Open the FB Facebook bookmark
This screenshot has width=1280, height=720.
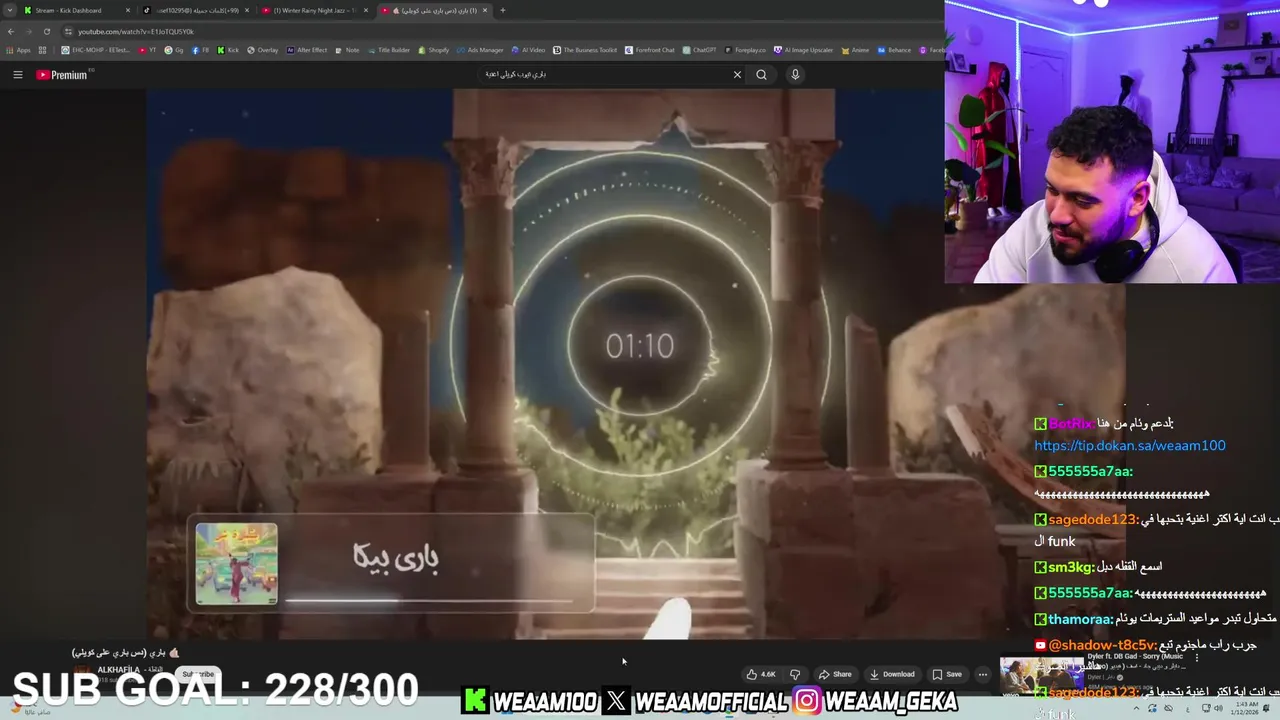coord(201,50)
